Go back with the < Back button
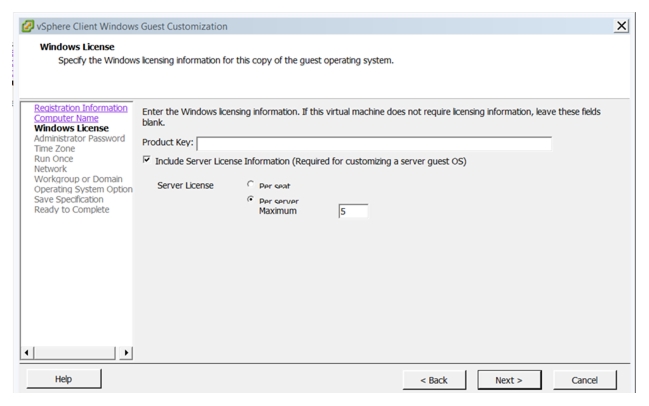 434,380
